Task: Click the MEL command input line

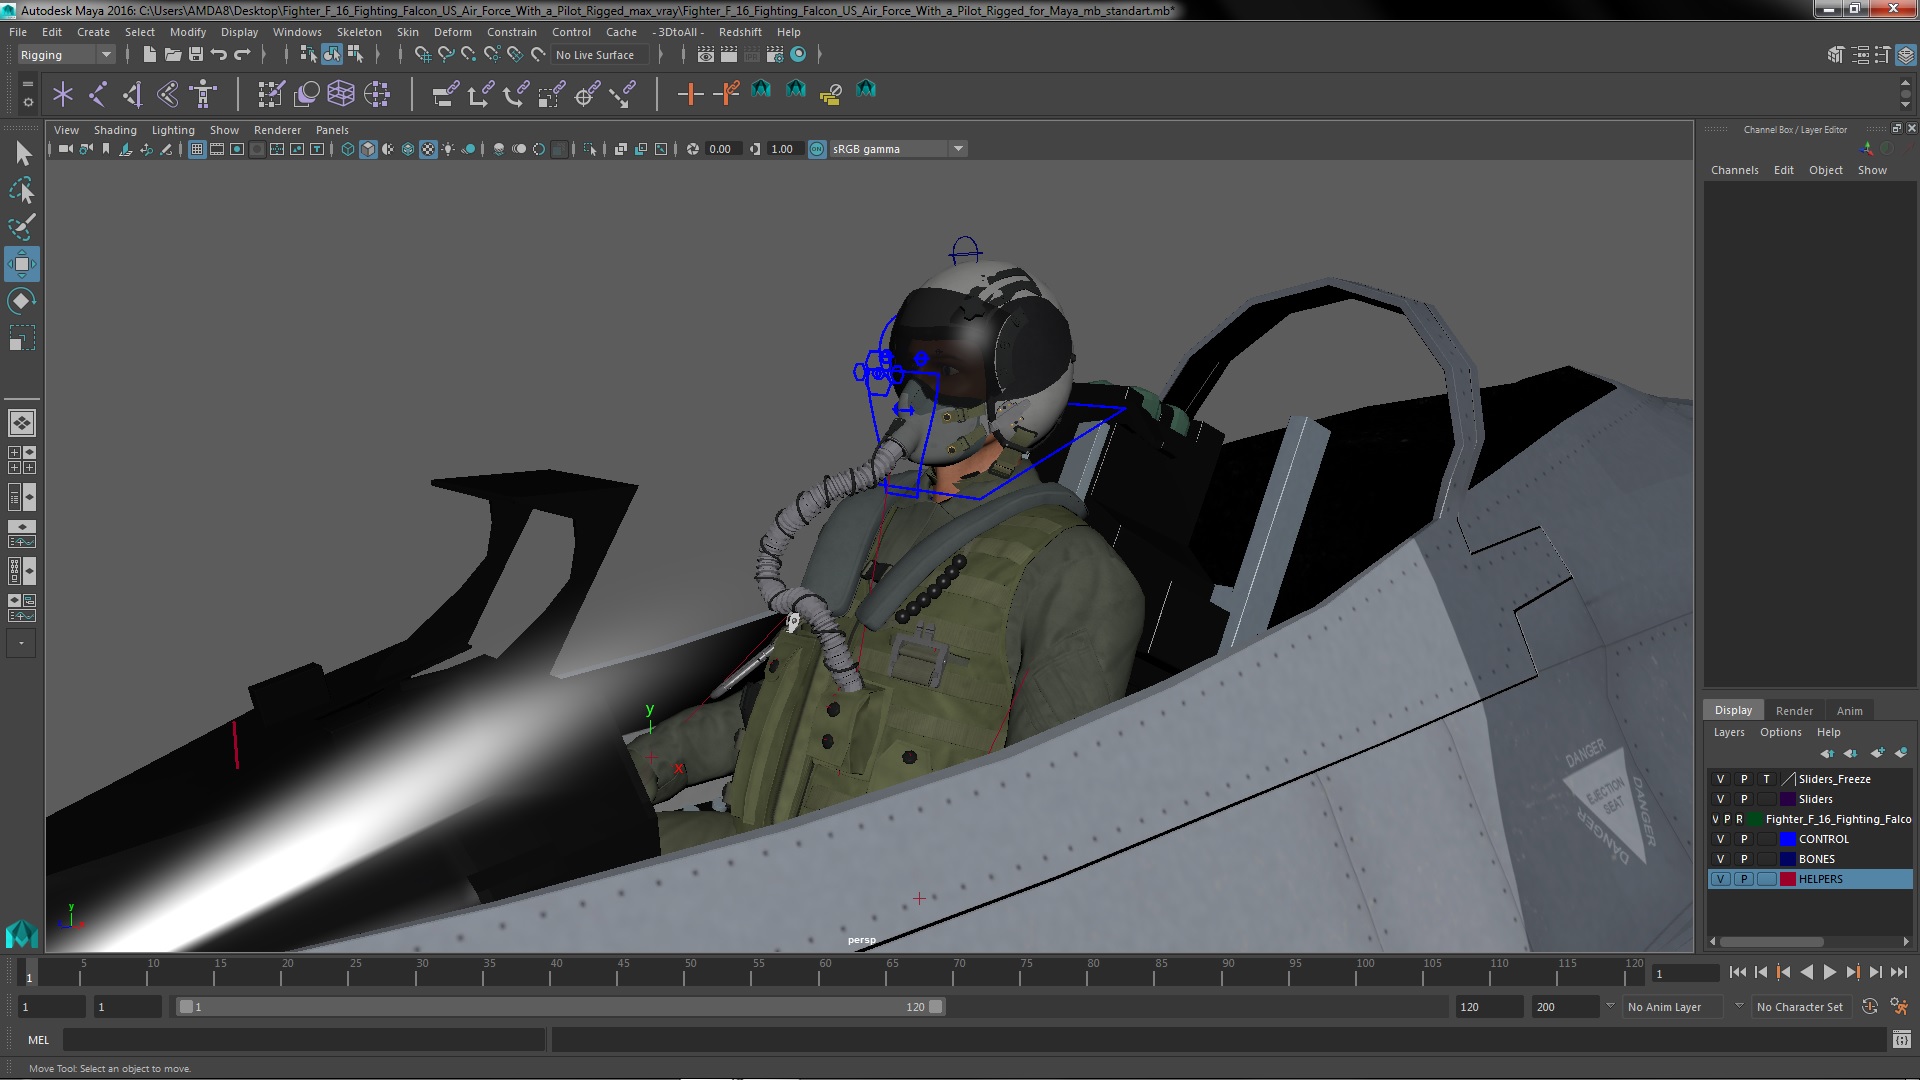Action: click(304, 1040)
